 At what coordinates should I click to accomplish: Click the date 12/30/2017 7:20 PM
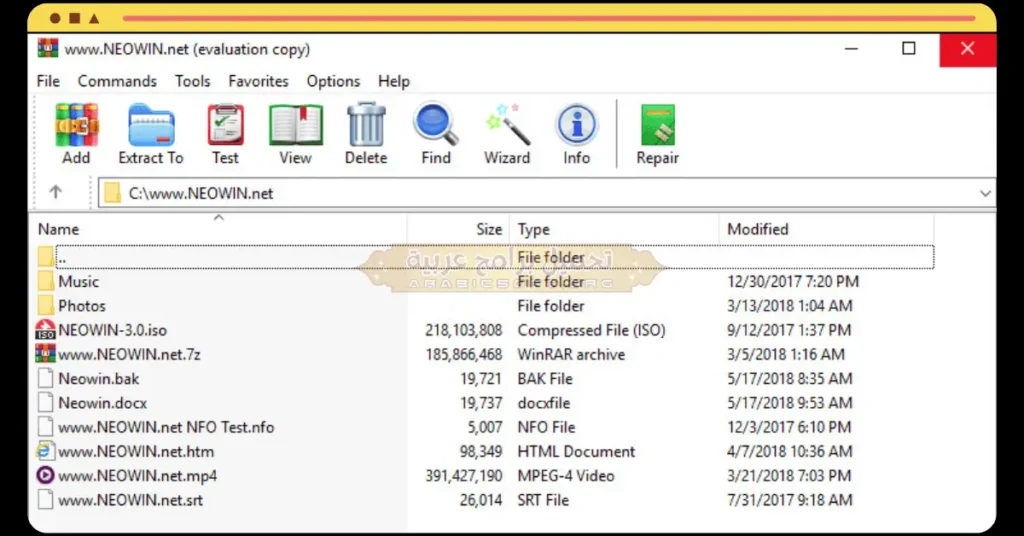(x=793, y=281)
